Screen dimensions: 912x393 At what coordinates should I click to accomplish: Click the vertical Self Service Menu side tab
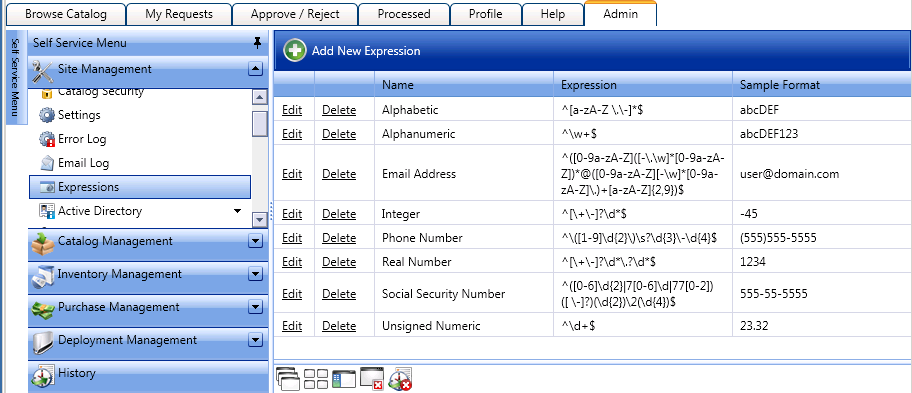[x=16, y=77]
